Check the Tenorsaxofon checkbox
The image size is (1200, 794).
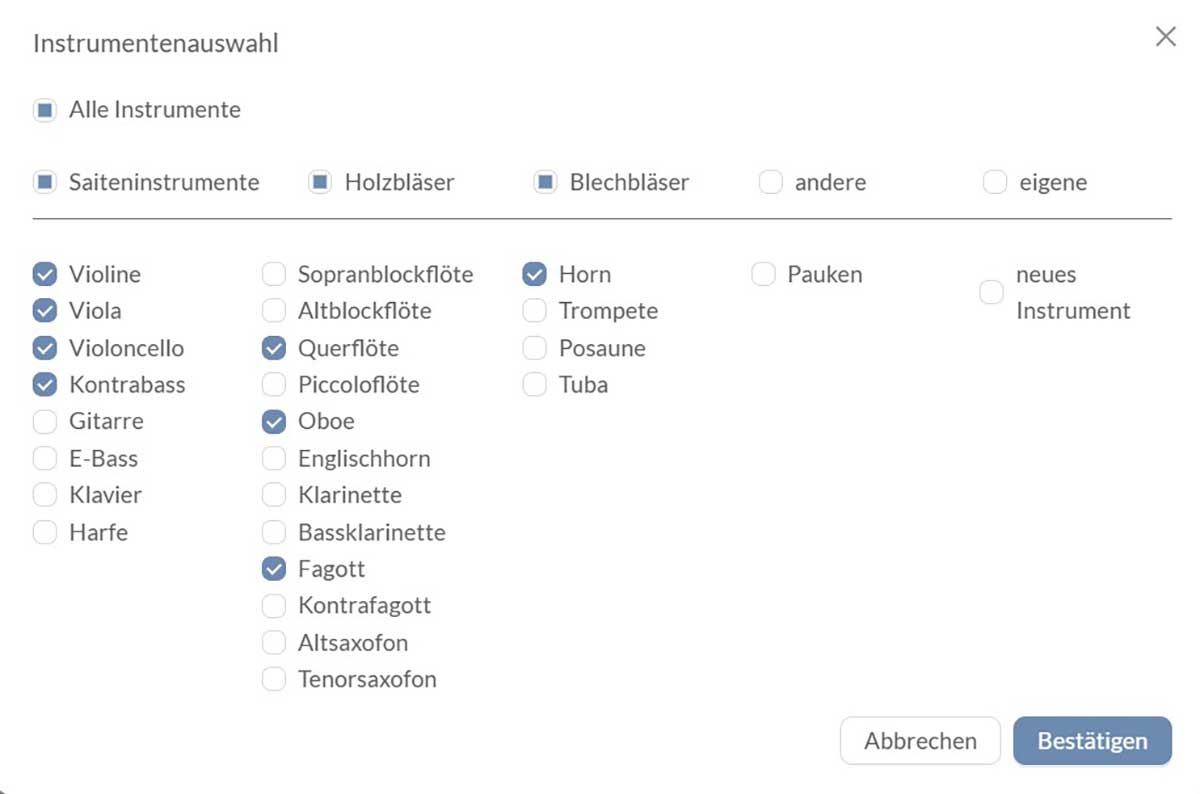273,680
